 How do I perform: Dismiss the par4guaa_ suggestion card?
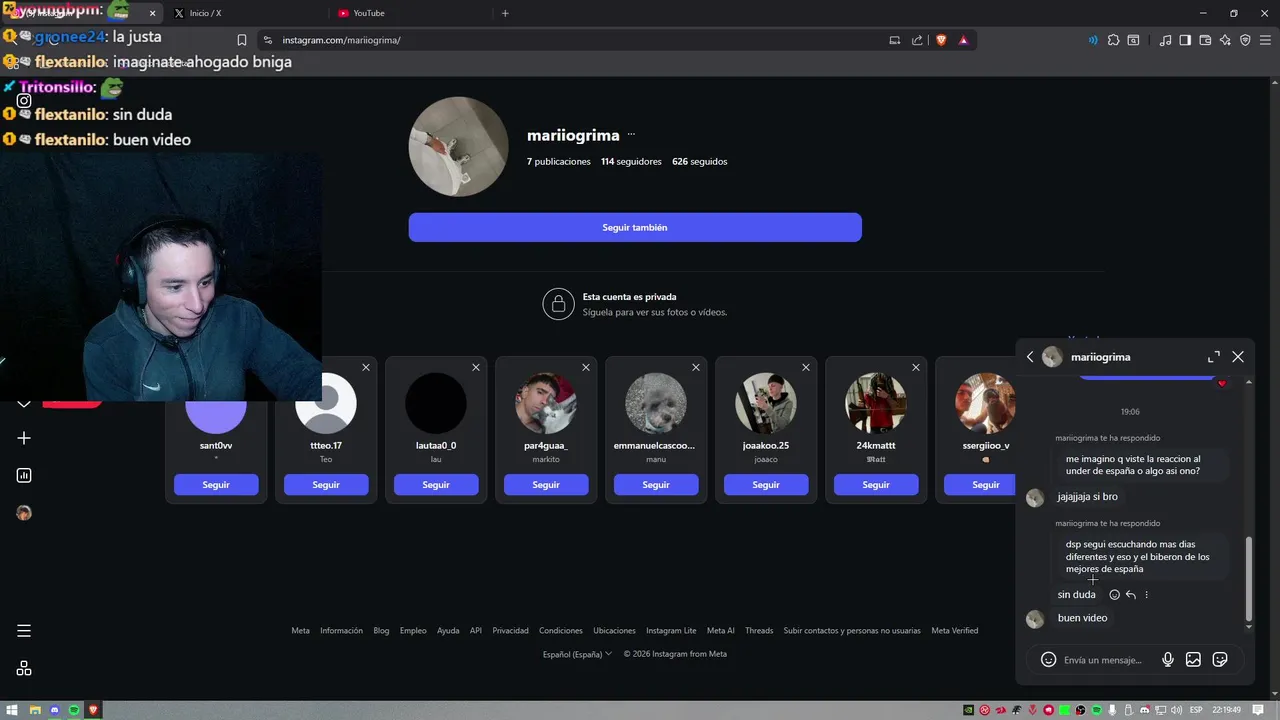[586, 368]
